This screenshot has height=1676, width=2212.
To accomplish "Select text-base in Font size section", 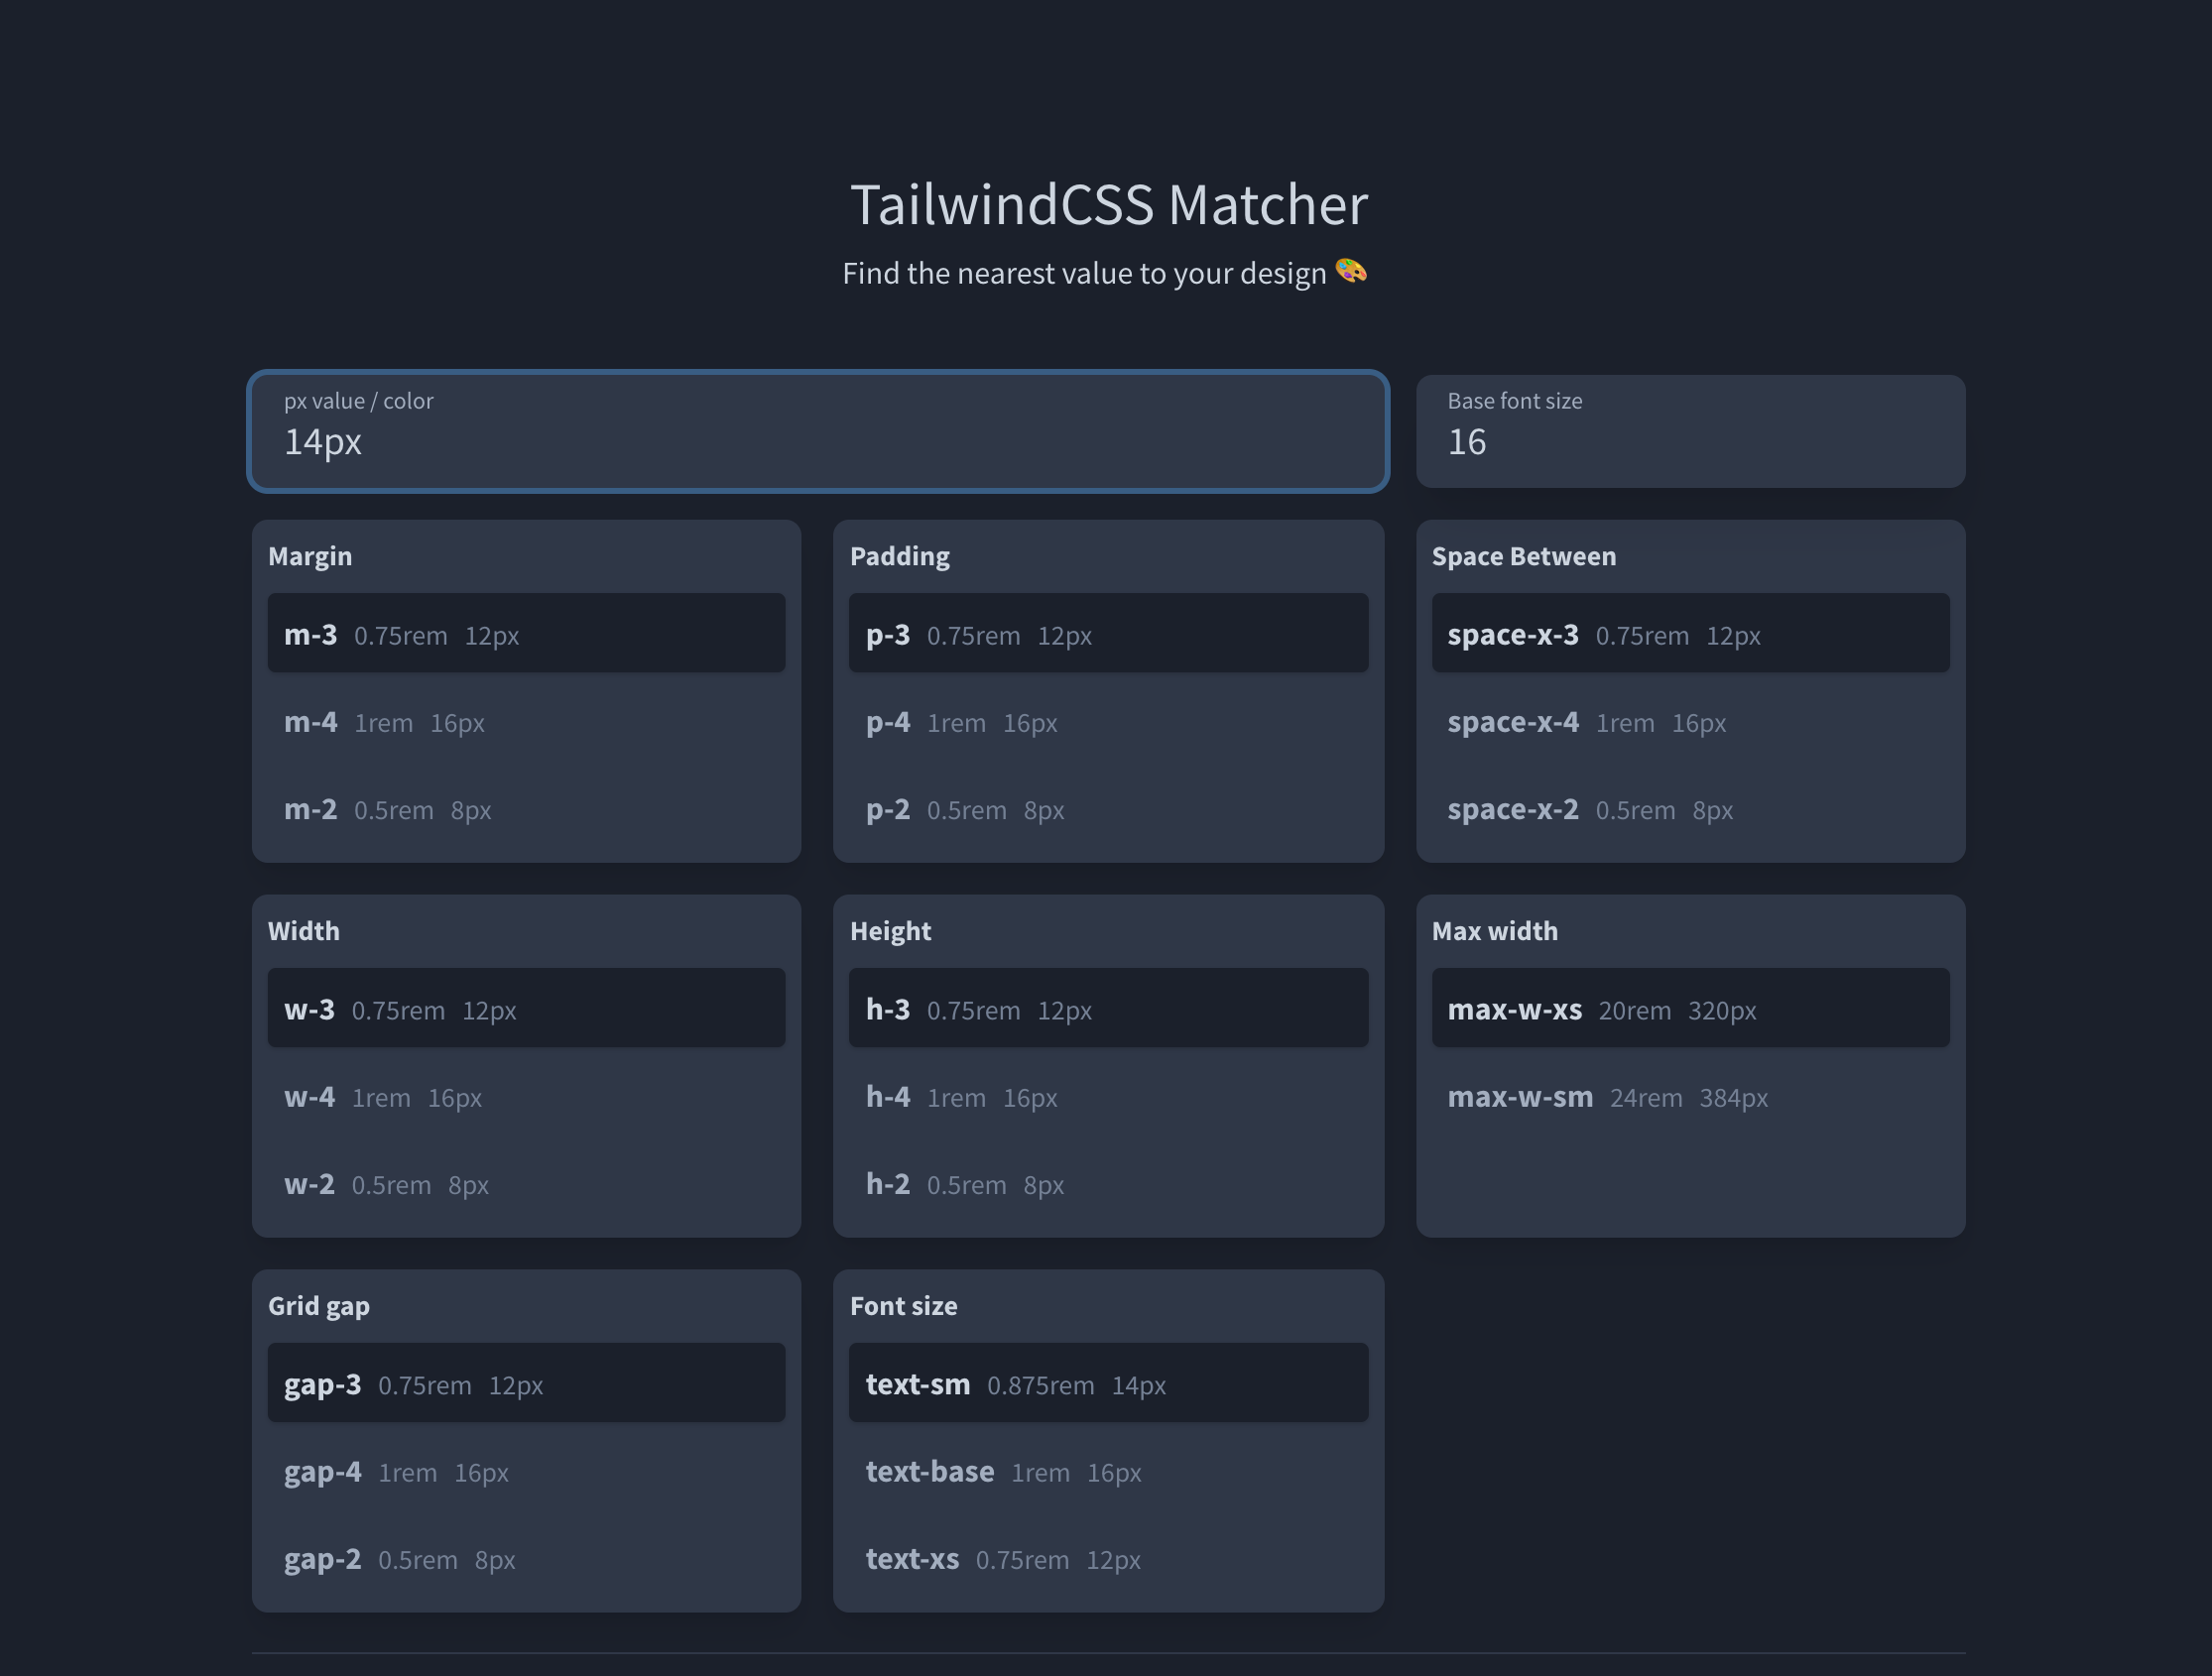I will click(1108, 1471).
